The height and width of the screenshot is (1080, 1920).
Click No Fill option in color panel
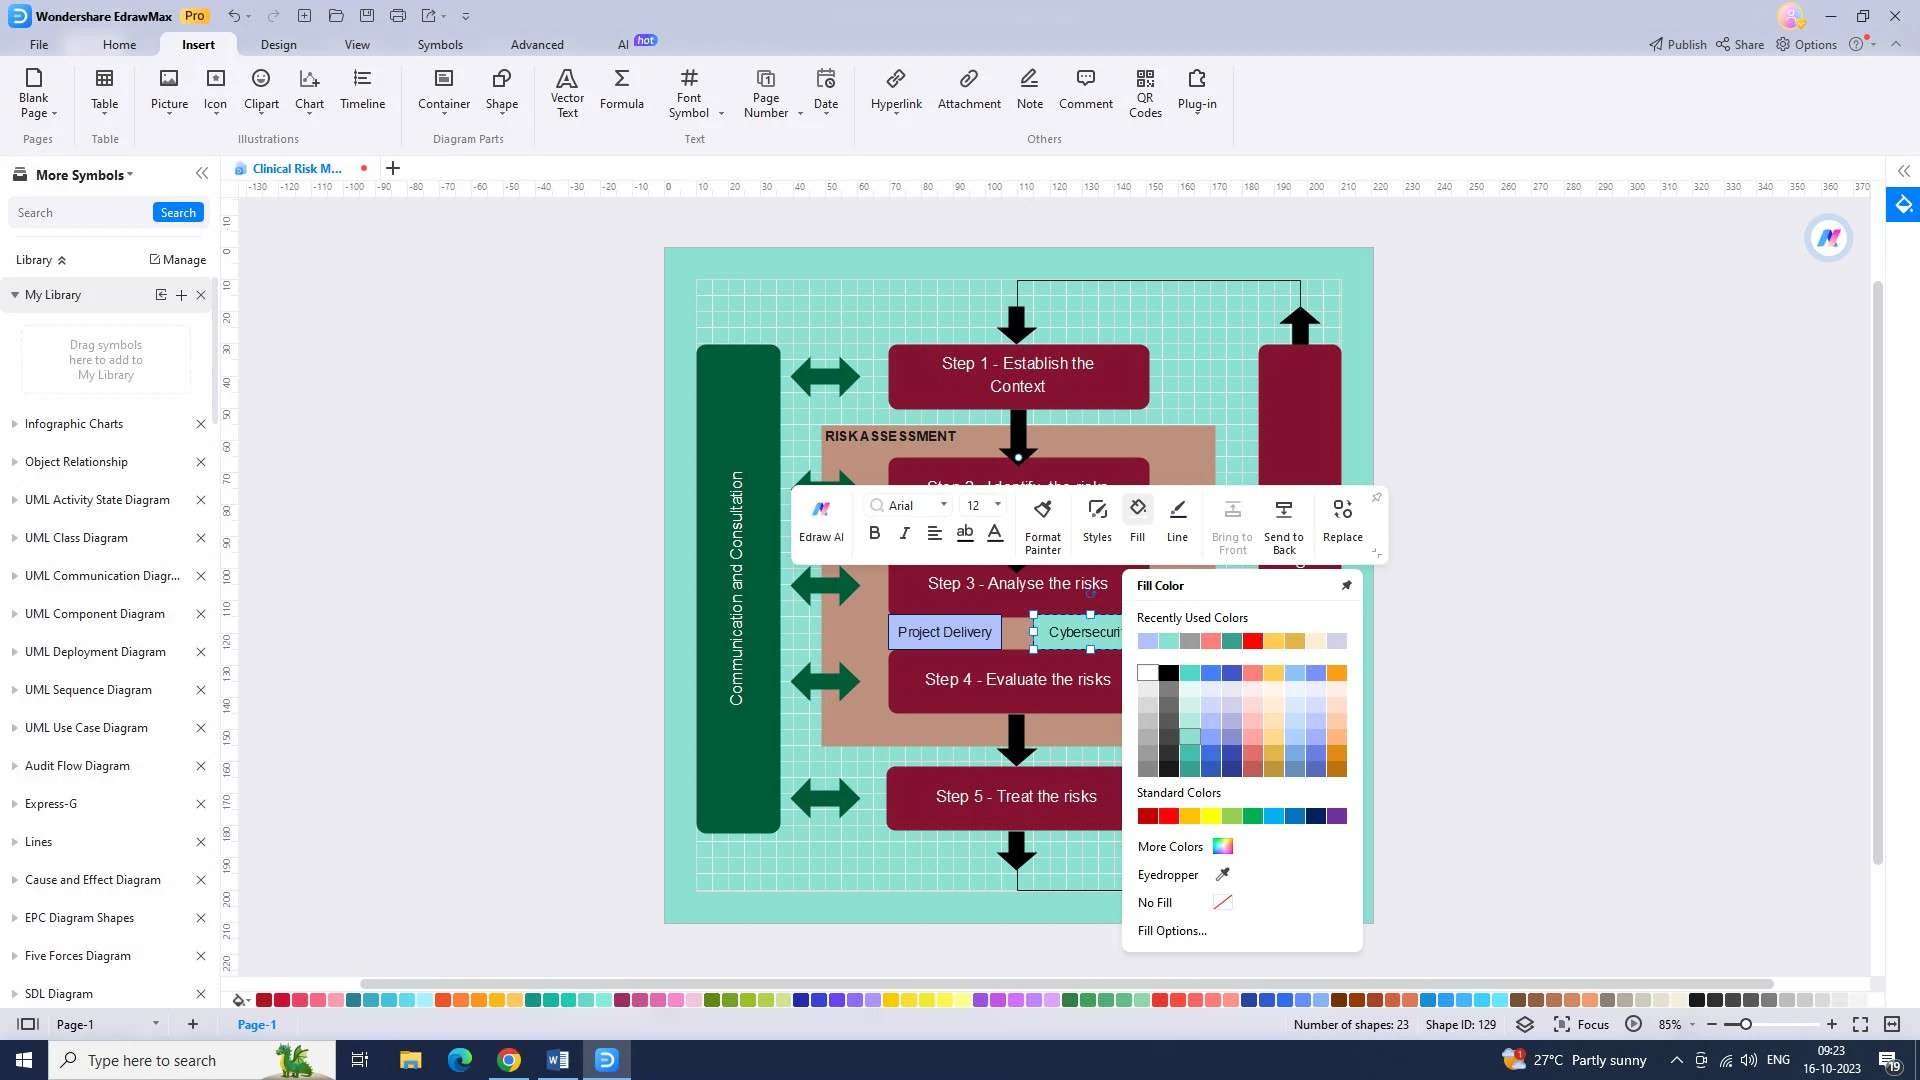click(1156, 902)
